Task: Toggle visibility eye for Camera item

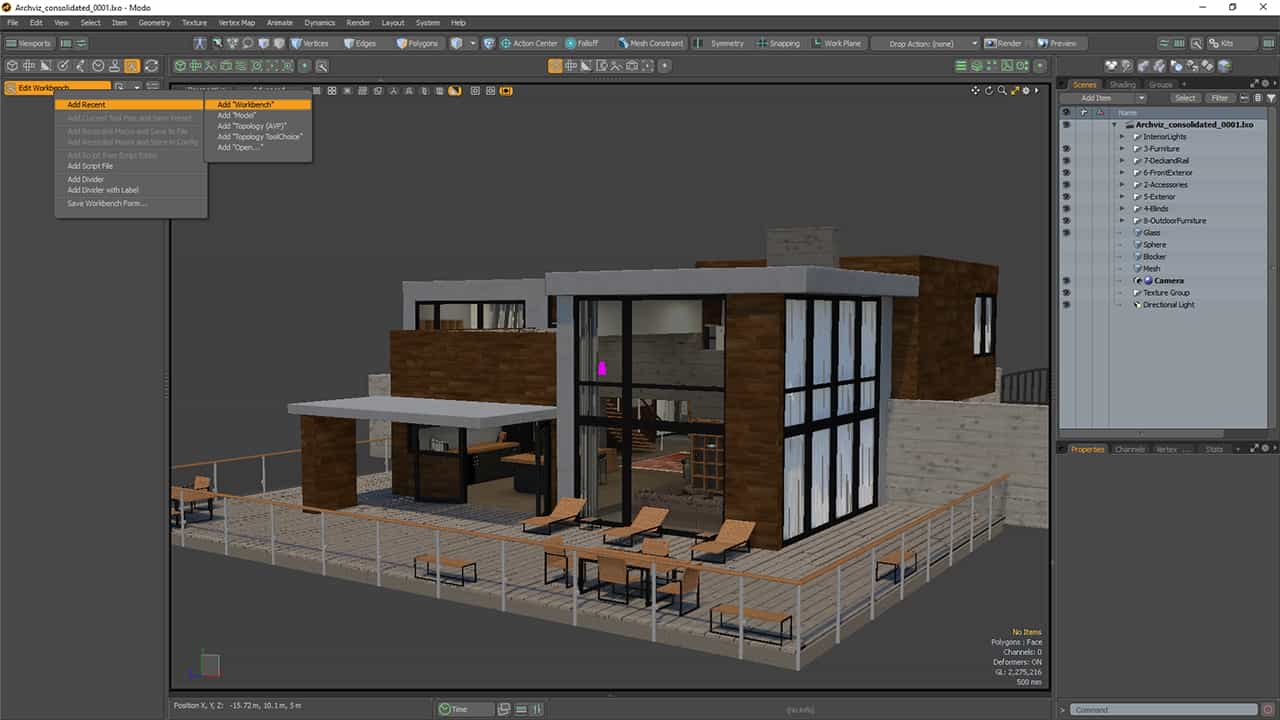Action: tap(1066, 281)
